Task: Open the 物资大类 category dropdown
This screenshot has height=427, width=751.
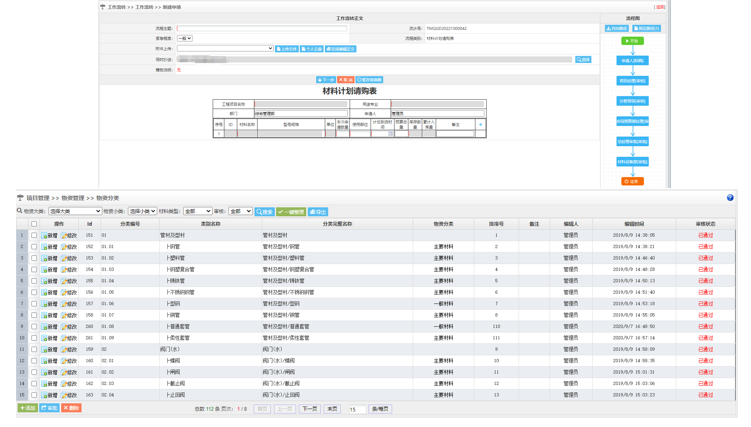Action: [75, 212]
